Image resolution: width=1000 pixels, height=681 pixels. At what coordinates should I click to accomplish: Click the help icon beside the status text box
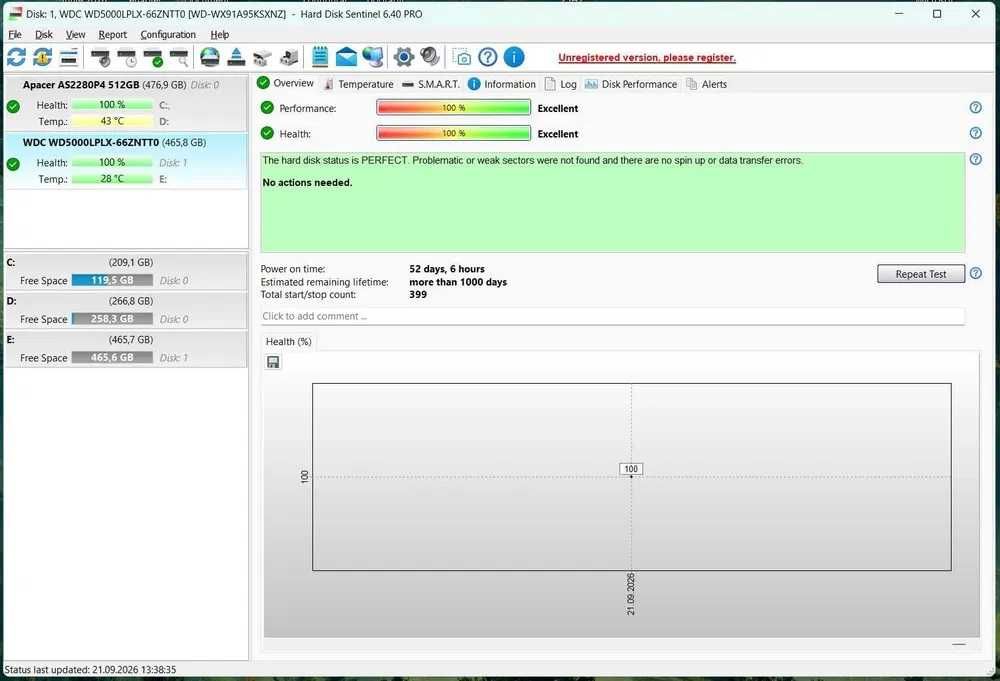coord(976,159)
